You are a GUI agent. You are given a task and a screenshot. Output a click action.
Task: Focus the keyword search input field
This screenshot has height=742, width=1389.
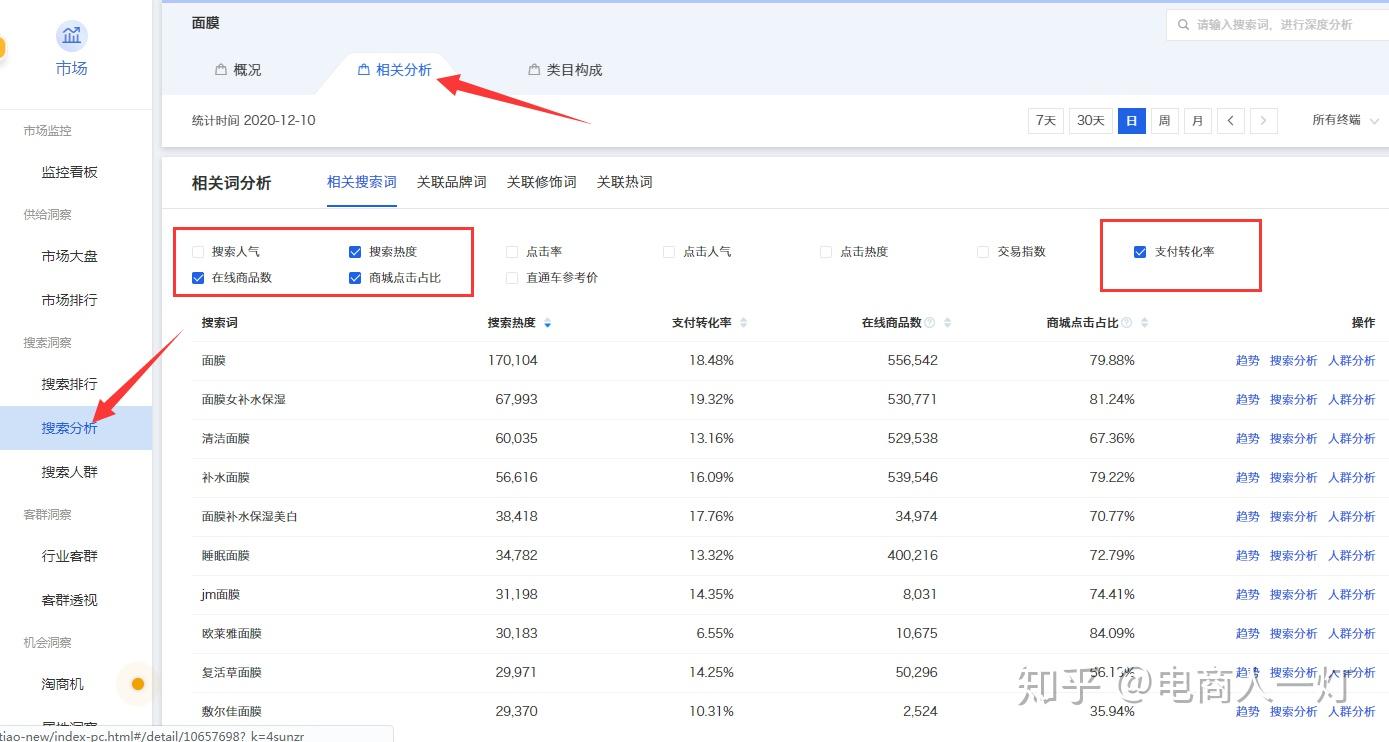pyautogui.click(x=1277, y=25)
